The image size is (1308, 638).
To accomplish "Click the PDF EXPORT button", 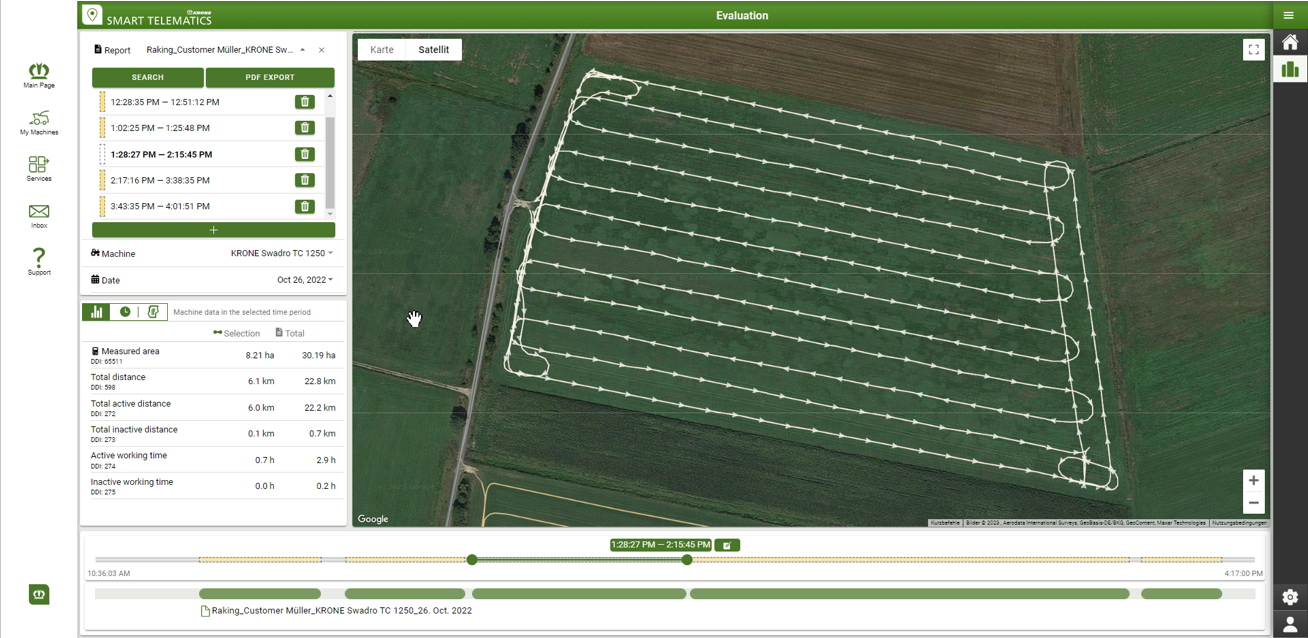I will click(270, 77).
